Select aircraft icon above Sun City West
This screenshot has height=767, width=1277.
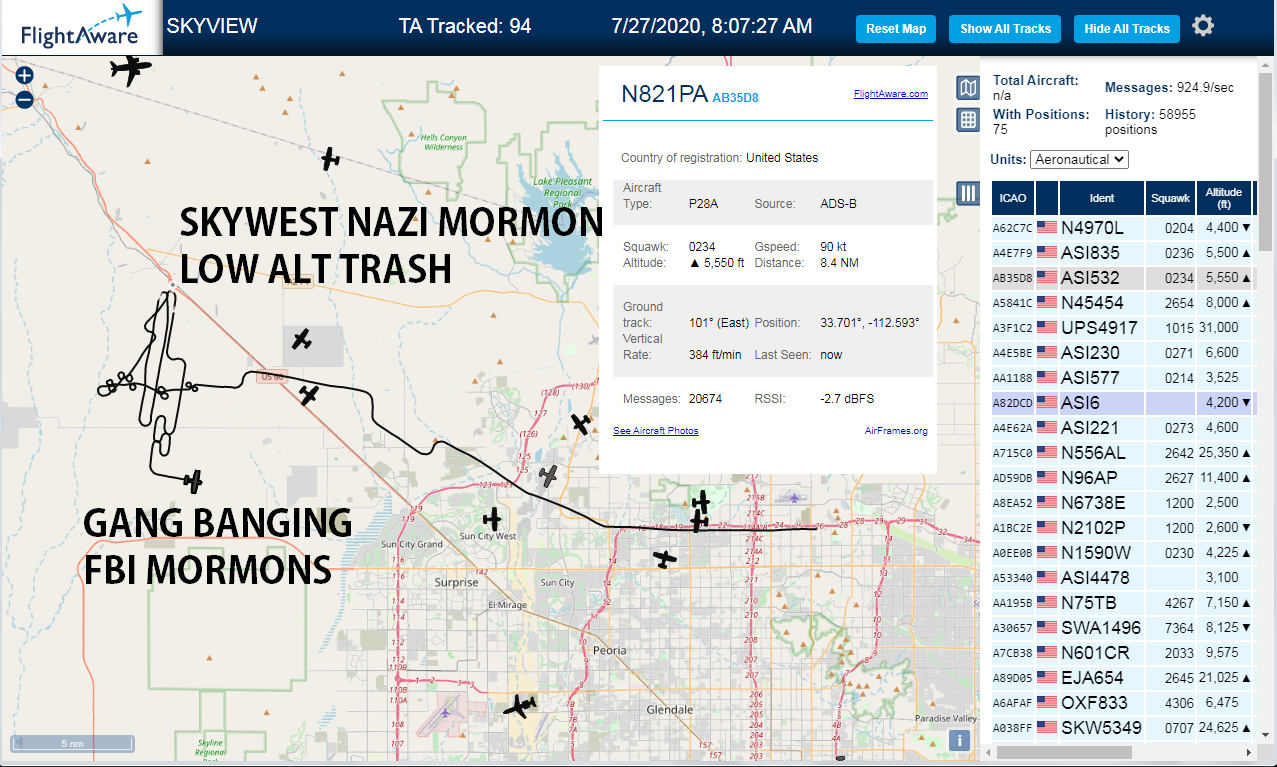[x=491, y=519]
